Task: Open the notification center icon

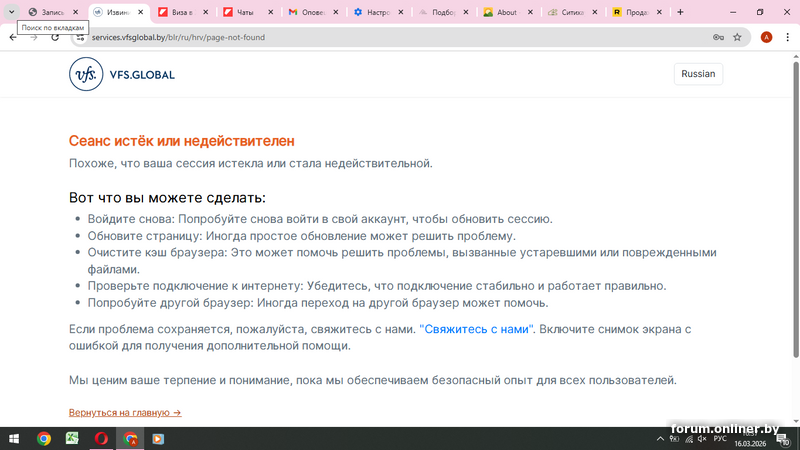Action: tap(784, 439)
